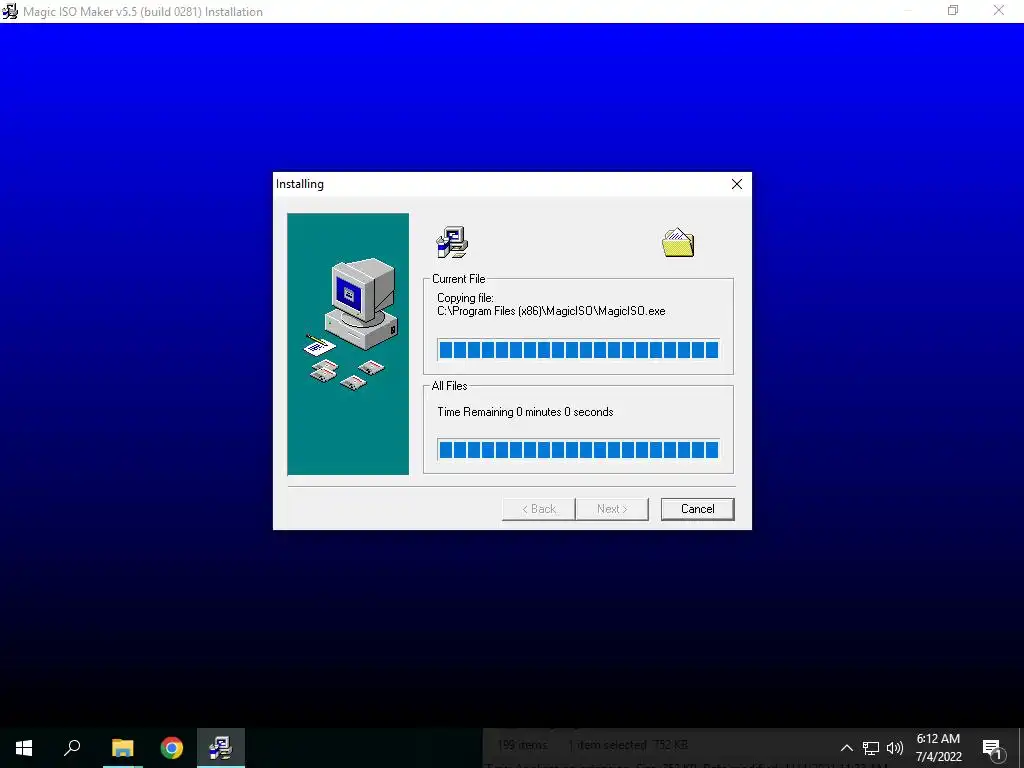Click the Cancel button in the installer
This screenshot has height=768, width=1024.
(x=697, y=509)
